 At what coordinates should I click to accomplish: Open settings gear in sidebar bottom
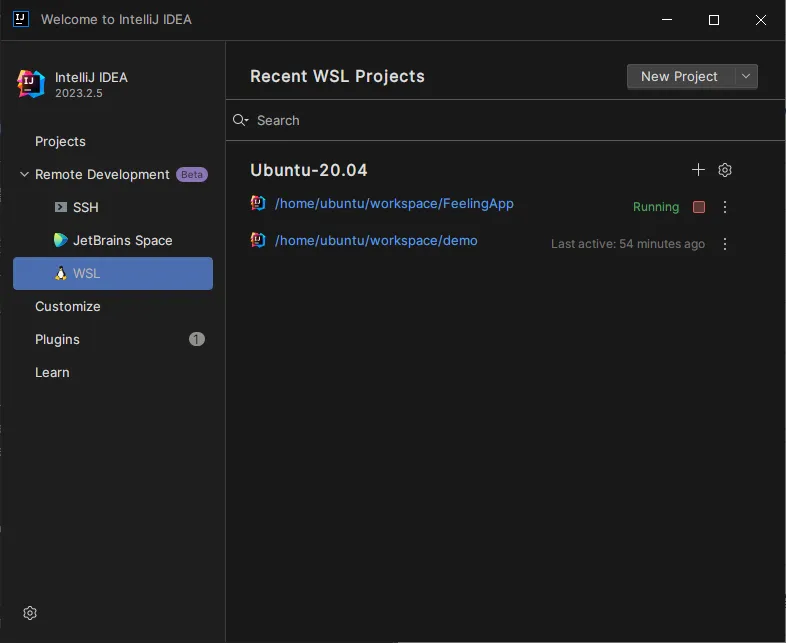tap(30, 613)
